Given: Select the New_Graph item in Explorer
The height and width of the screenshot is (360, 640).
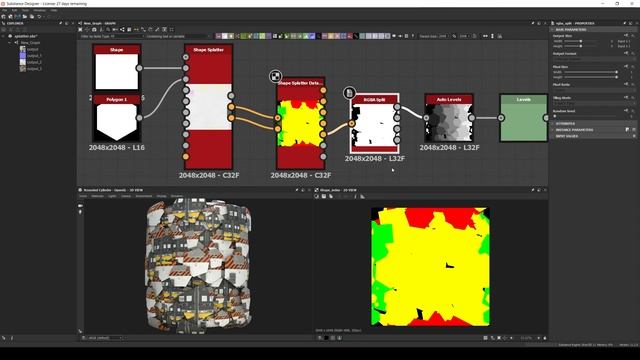Looking at the screenshot, I should pos(30,42).
